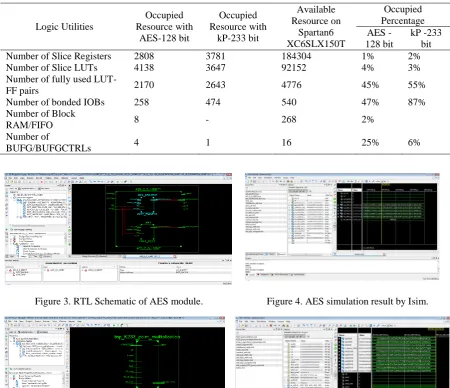The height and width of the screenshot is (388, 450).
Task: Click the value 258 in bonded IOBs row
Action: [x=141, y=102]
